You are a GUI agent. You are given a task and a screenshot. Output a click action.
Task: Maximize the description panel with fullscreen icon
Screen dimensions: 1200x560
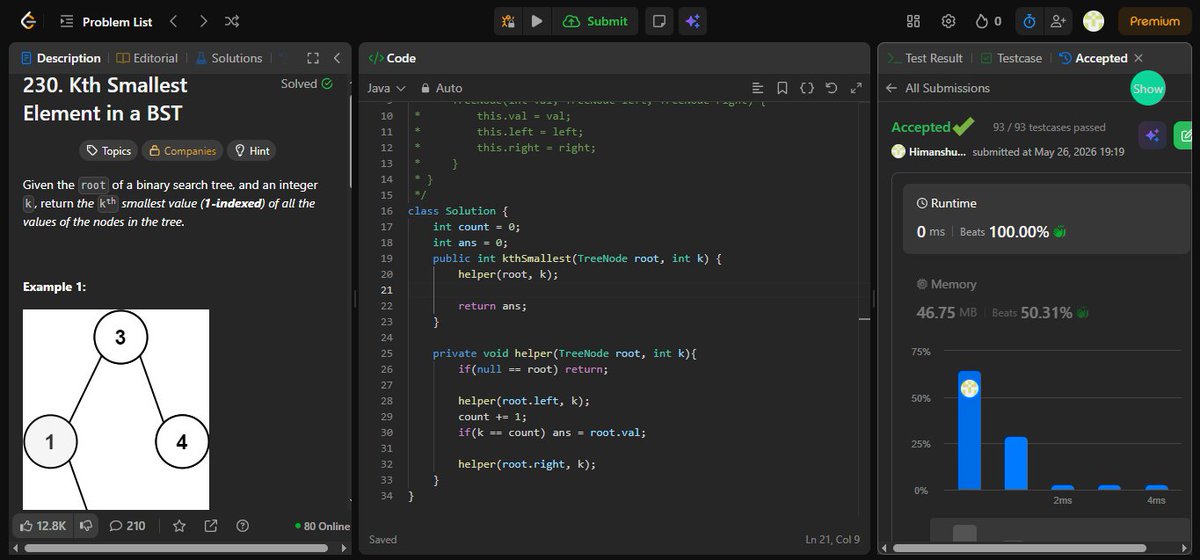[x=313, y=58]
